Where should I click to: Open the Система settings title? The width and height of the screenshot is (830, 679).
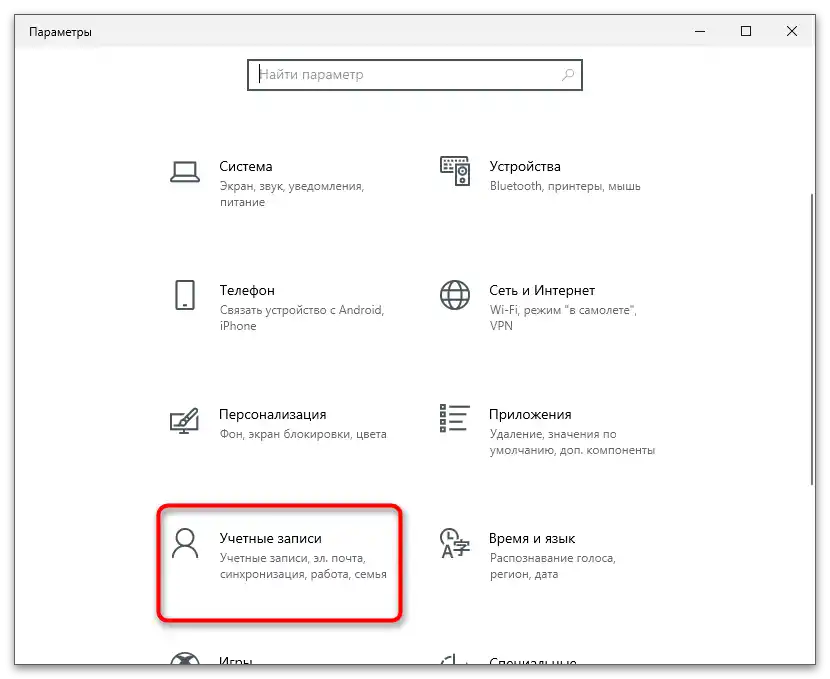(x=246, y=167)
